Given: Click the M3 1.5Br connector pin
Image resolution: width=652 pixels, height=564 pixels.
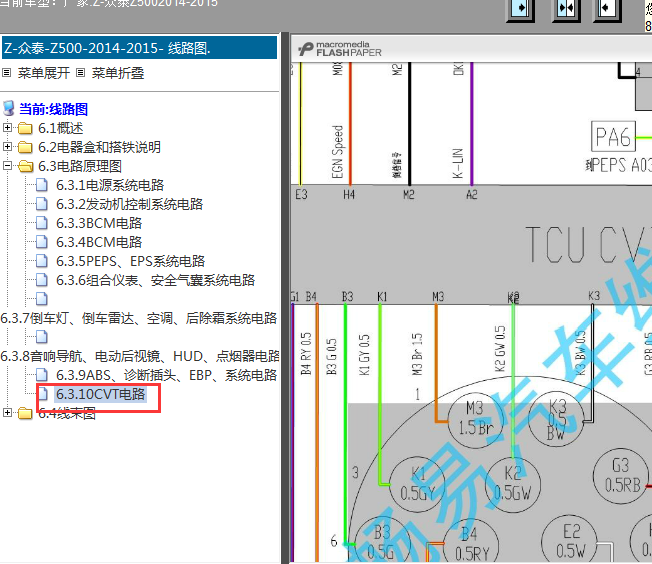Looking at the screenshot, I should pos(475,420).
